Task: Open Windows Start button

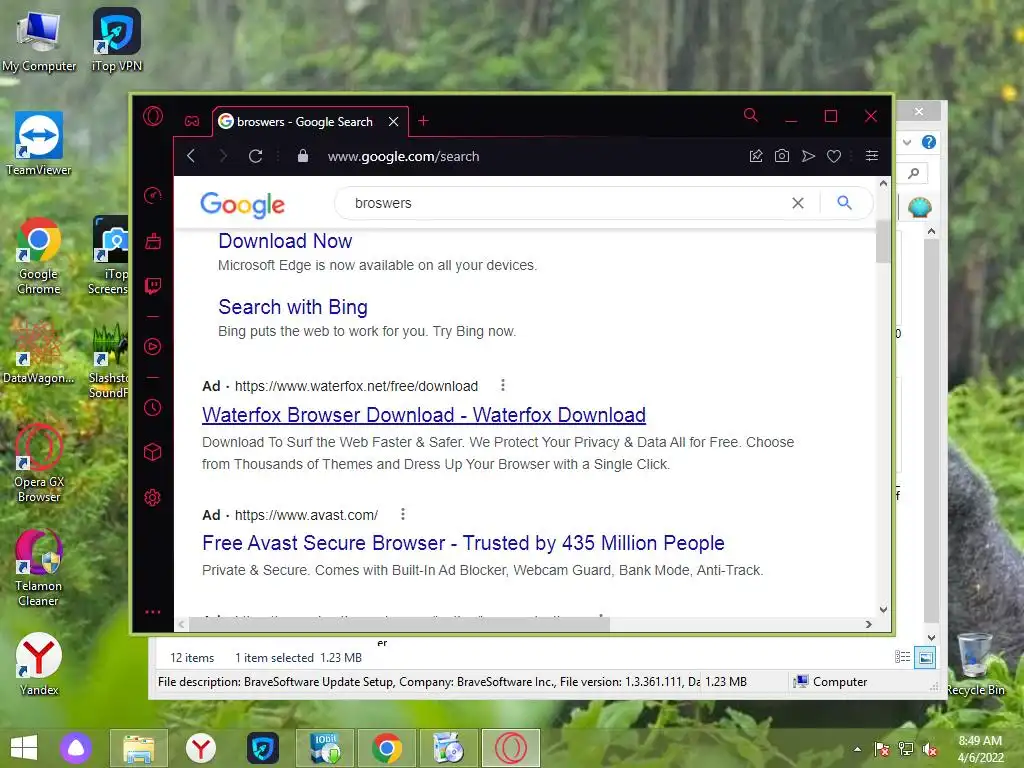Action: 24,748
